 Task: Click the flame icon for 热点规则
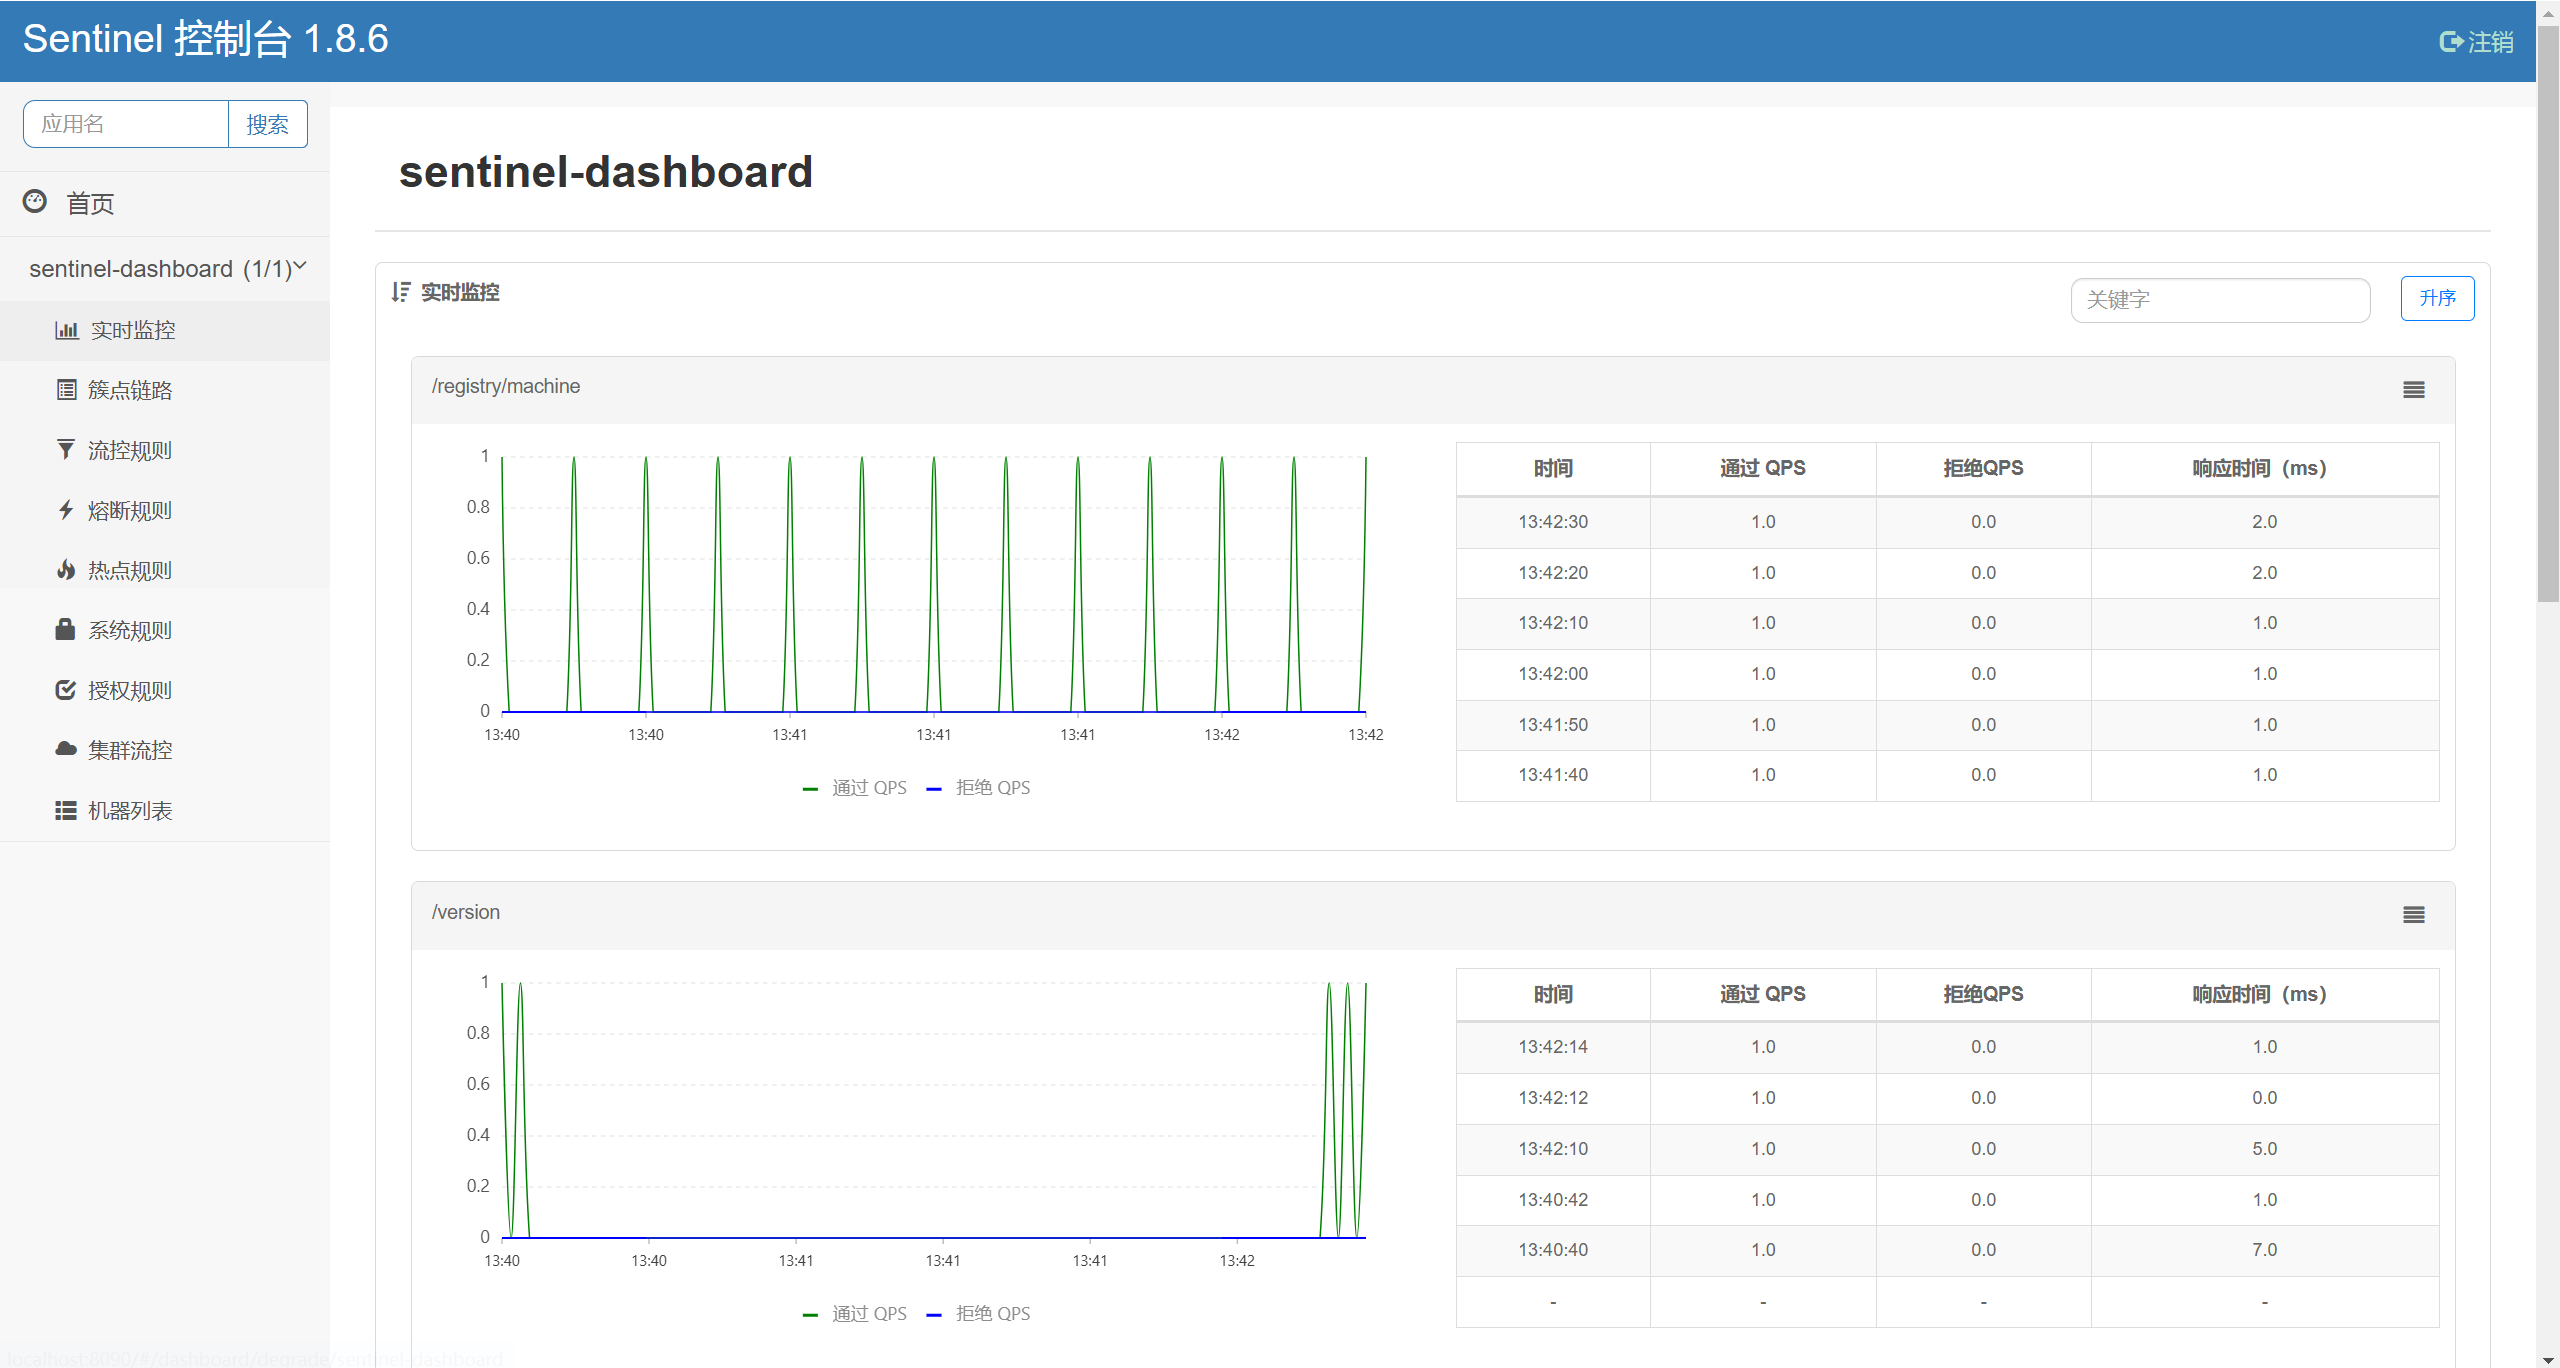pos(66,570)
